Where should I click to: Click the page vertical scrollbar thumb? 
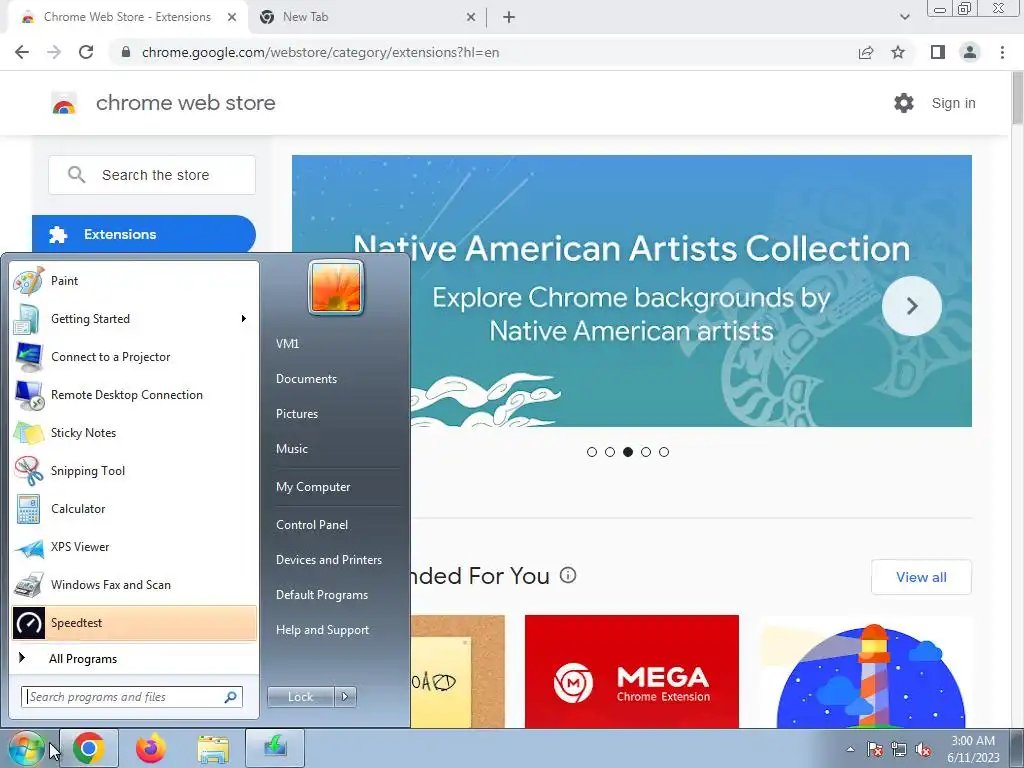pos(1017,97)
